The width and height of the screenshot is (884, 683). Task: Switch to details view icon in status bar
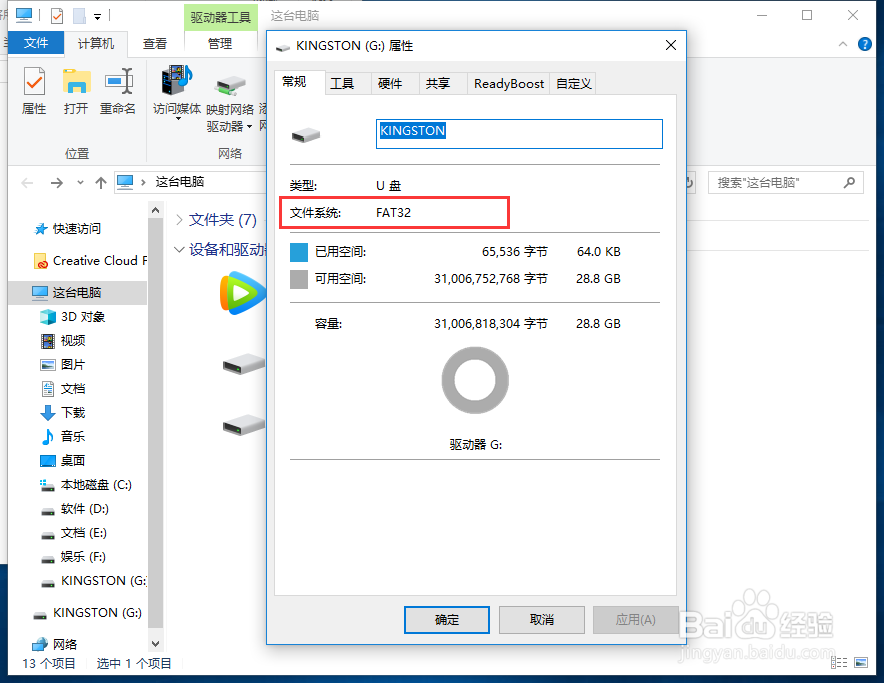[x=839, y=662]
